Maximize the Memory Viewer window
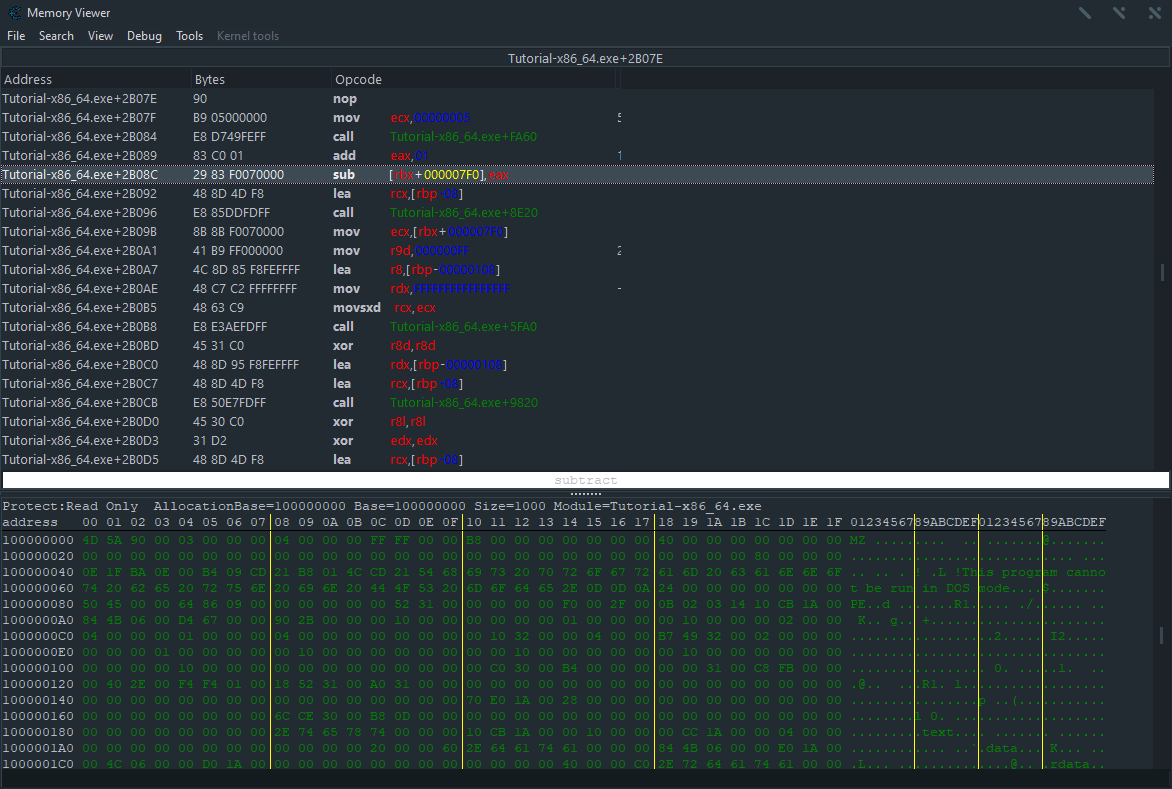Viewport: 1172px width, 789px height. 1119,13
